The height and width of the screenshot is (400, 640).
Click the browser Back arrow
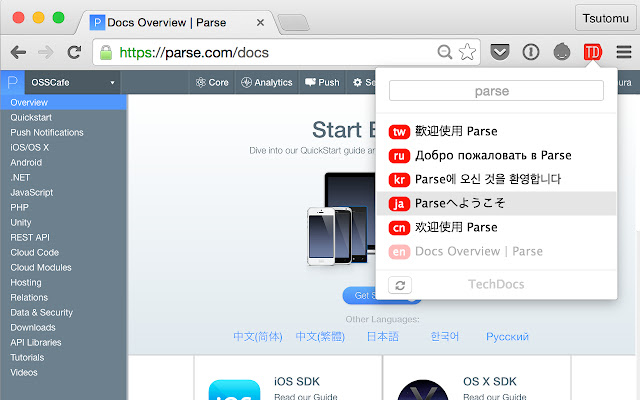point(18,52)
